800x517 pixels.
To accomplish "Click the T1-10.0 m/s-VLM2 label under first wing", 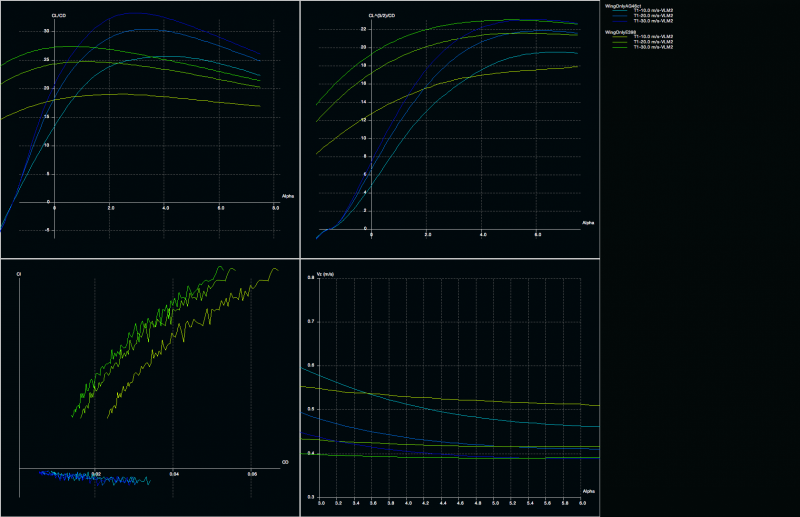I will [x=652, y=11].
